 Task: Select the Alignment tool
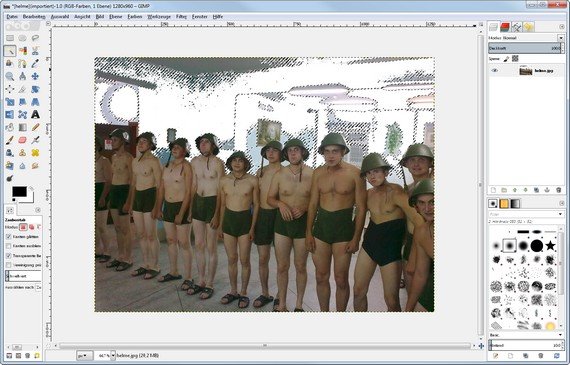[x=10, y=89]
